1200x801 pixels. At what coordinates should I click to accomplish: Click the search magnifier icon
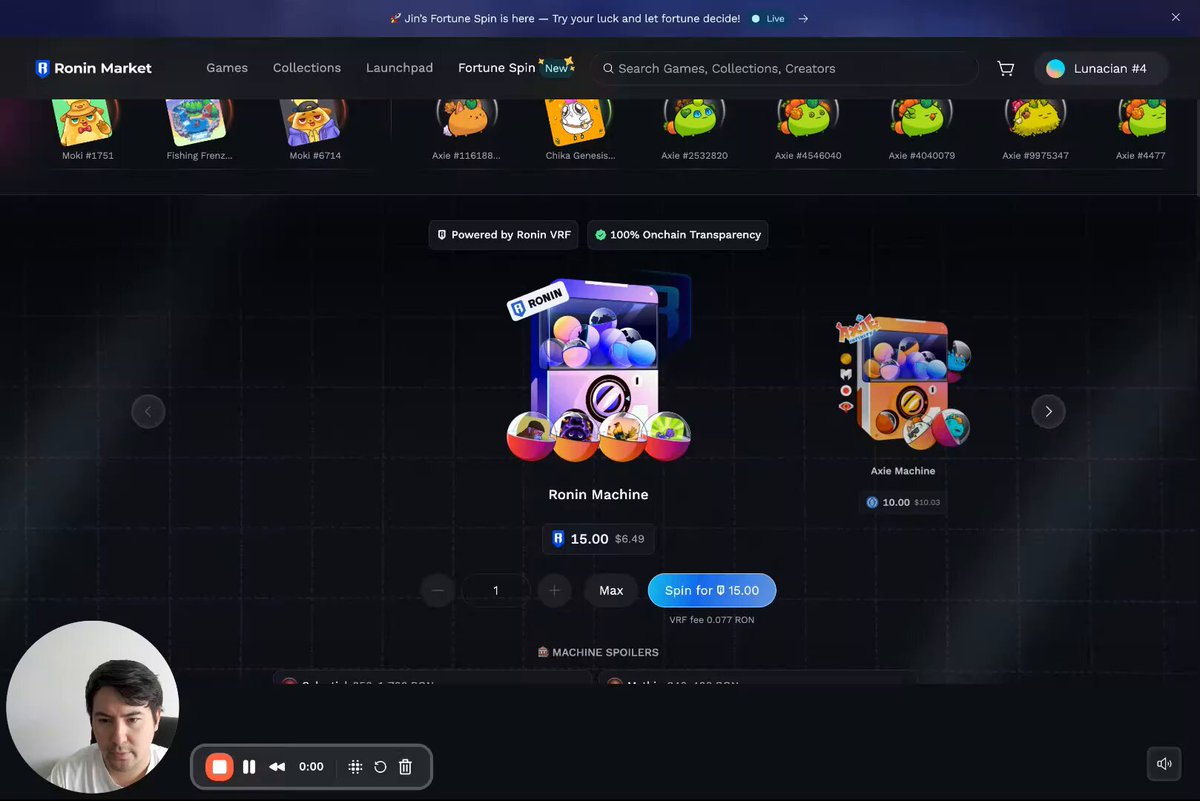607,68
